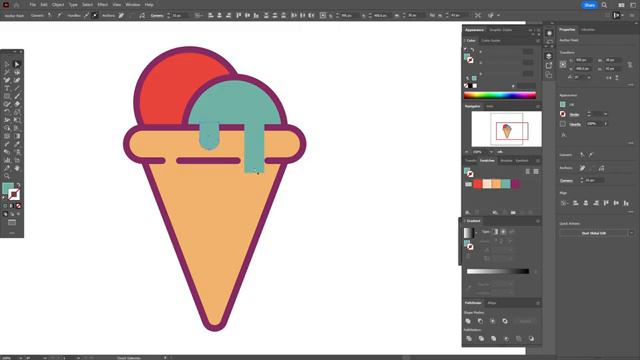Viewport: 640px width, 360px height.
Task: Switch Swatches panel to list view
Action: tap(527, 171)
